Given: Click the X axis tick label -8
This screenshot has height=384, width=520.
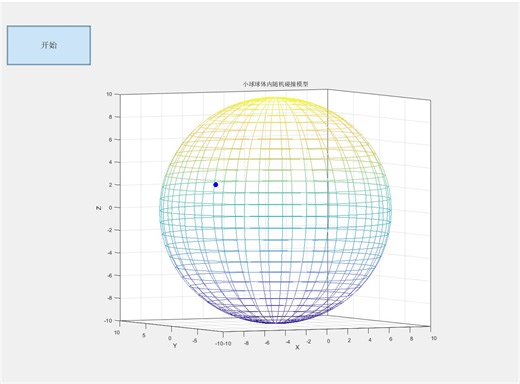Looking at the screenshot, I should click(246, 343).
